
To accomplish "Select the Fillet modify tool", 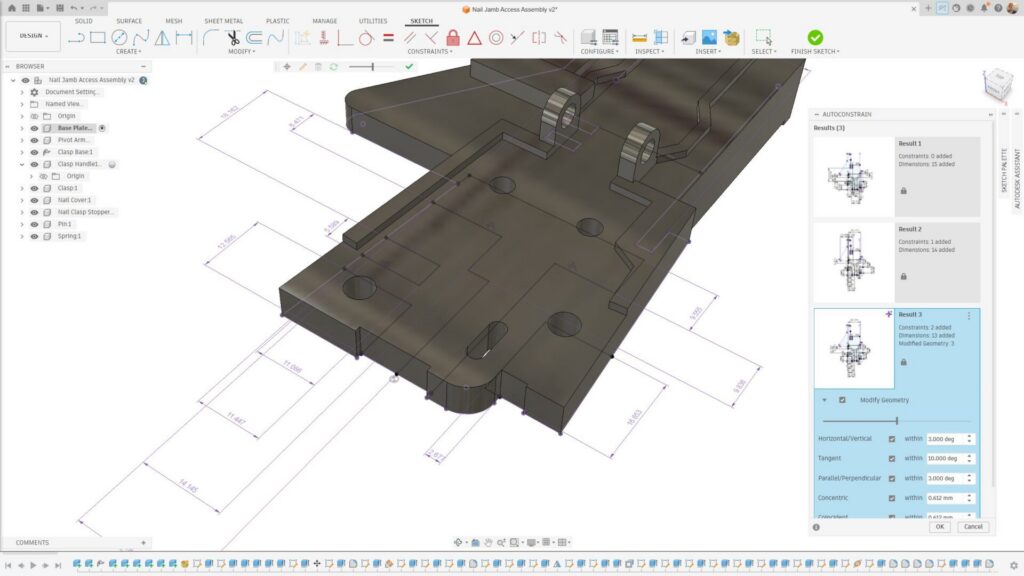I will click(211, 38).
